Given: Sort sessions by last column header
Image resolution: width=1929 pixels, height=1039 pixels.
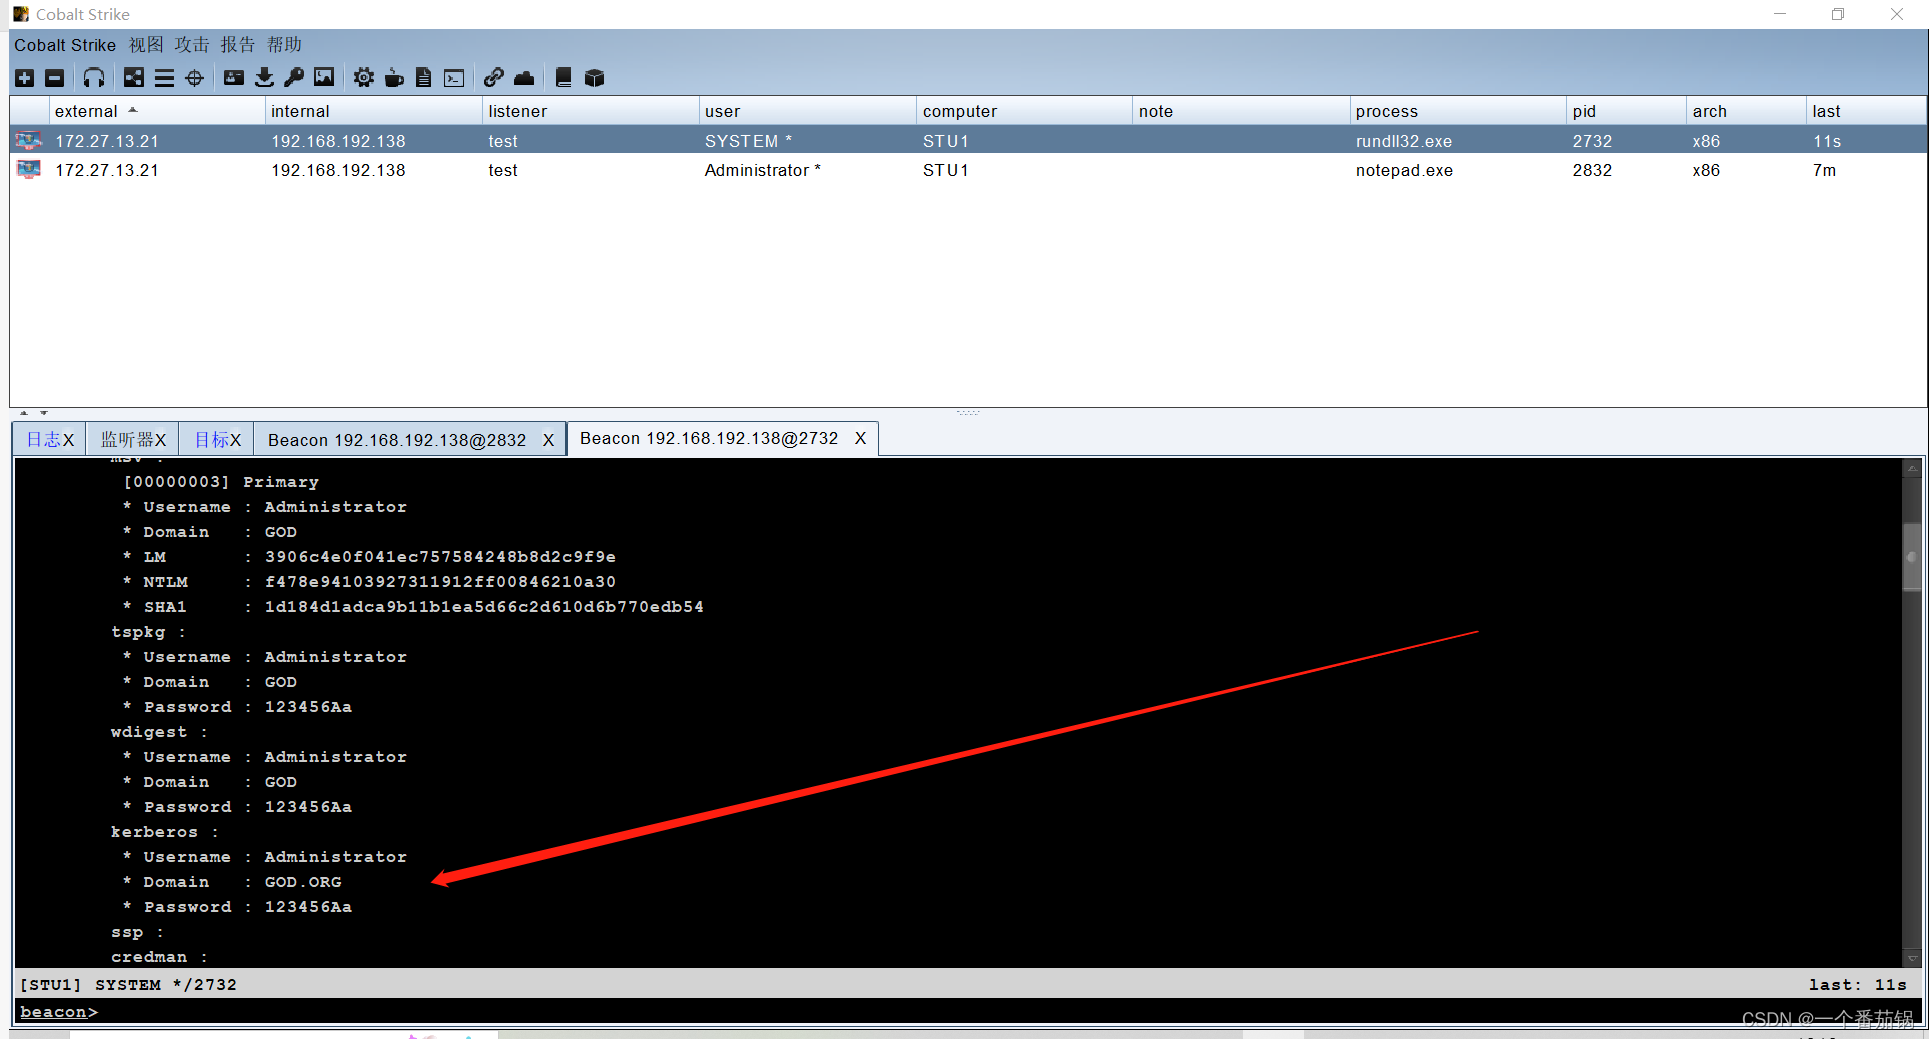Looking at the screenshot, I should click(1866, 111).
